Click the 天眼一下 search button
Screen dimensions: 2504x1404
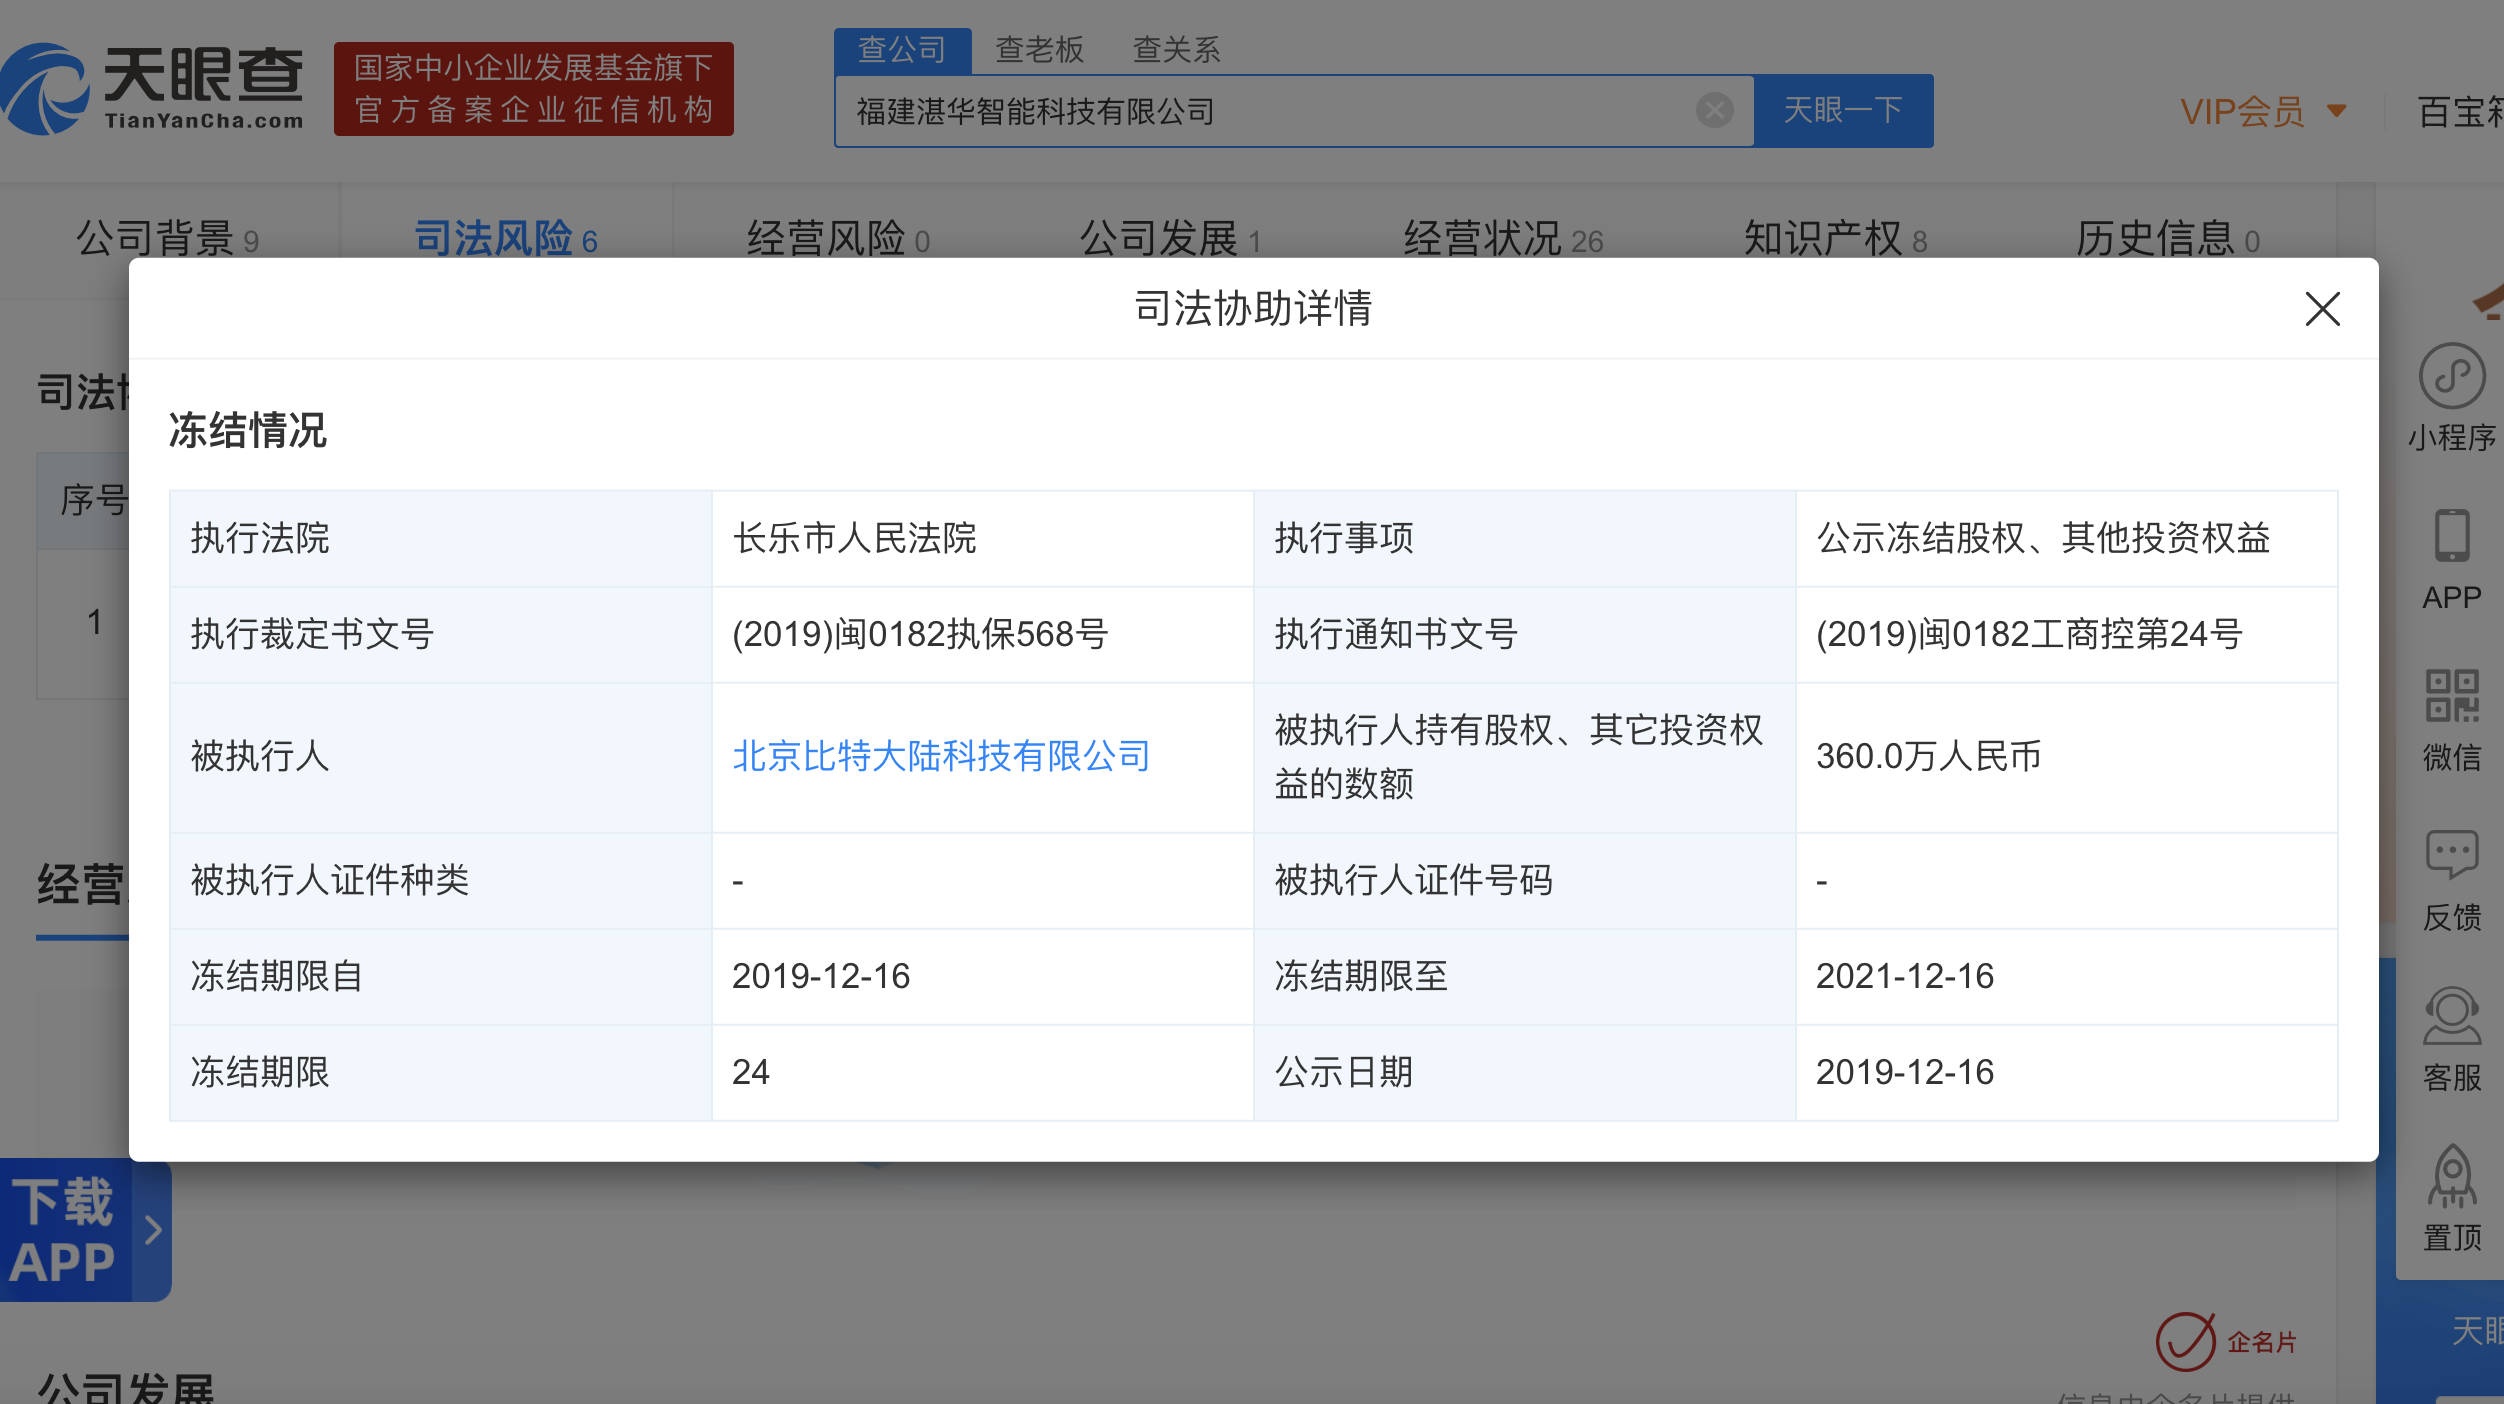(x=1843, y=110)
